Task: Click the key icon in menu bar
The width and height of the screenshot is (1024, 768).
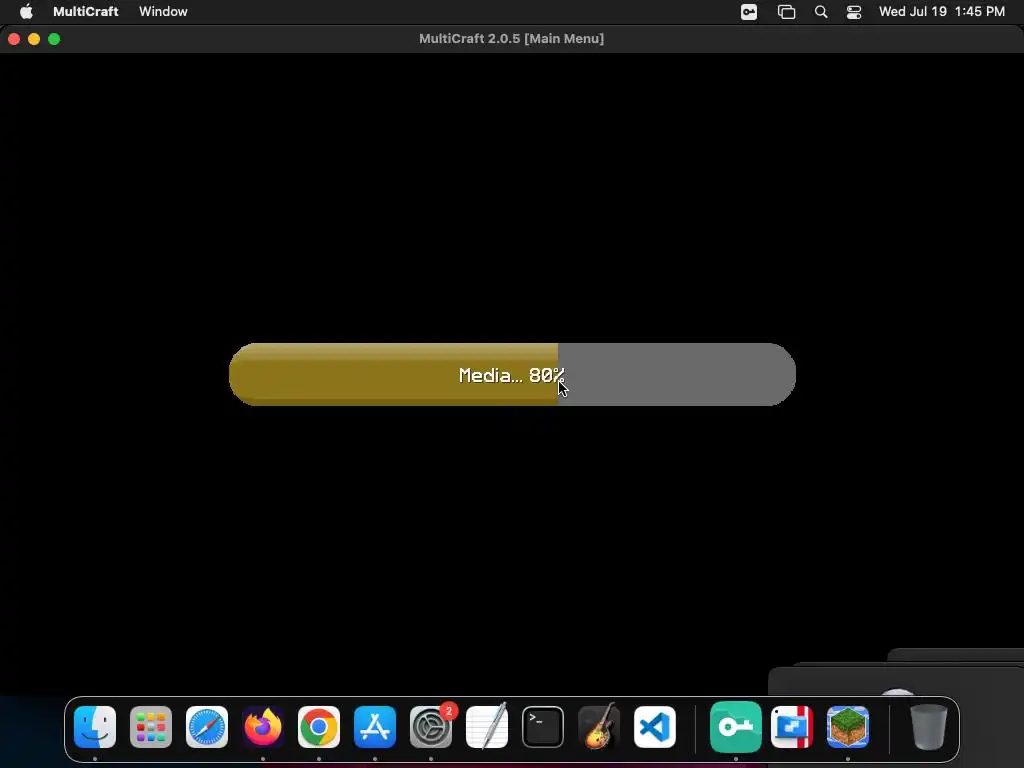Action: 749,12
